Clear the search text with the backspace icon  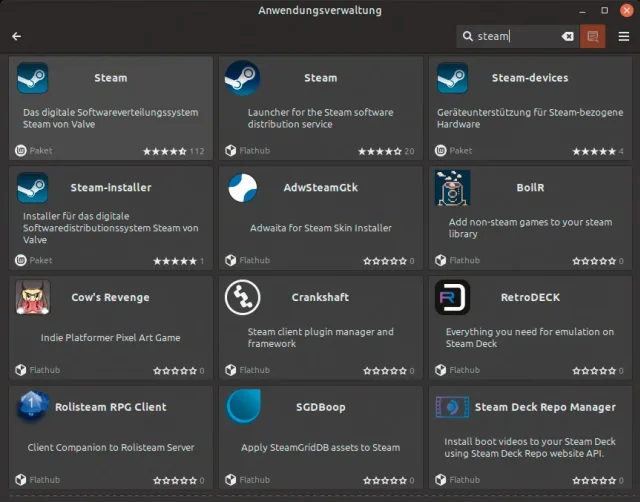click(x=568, y=36)
